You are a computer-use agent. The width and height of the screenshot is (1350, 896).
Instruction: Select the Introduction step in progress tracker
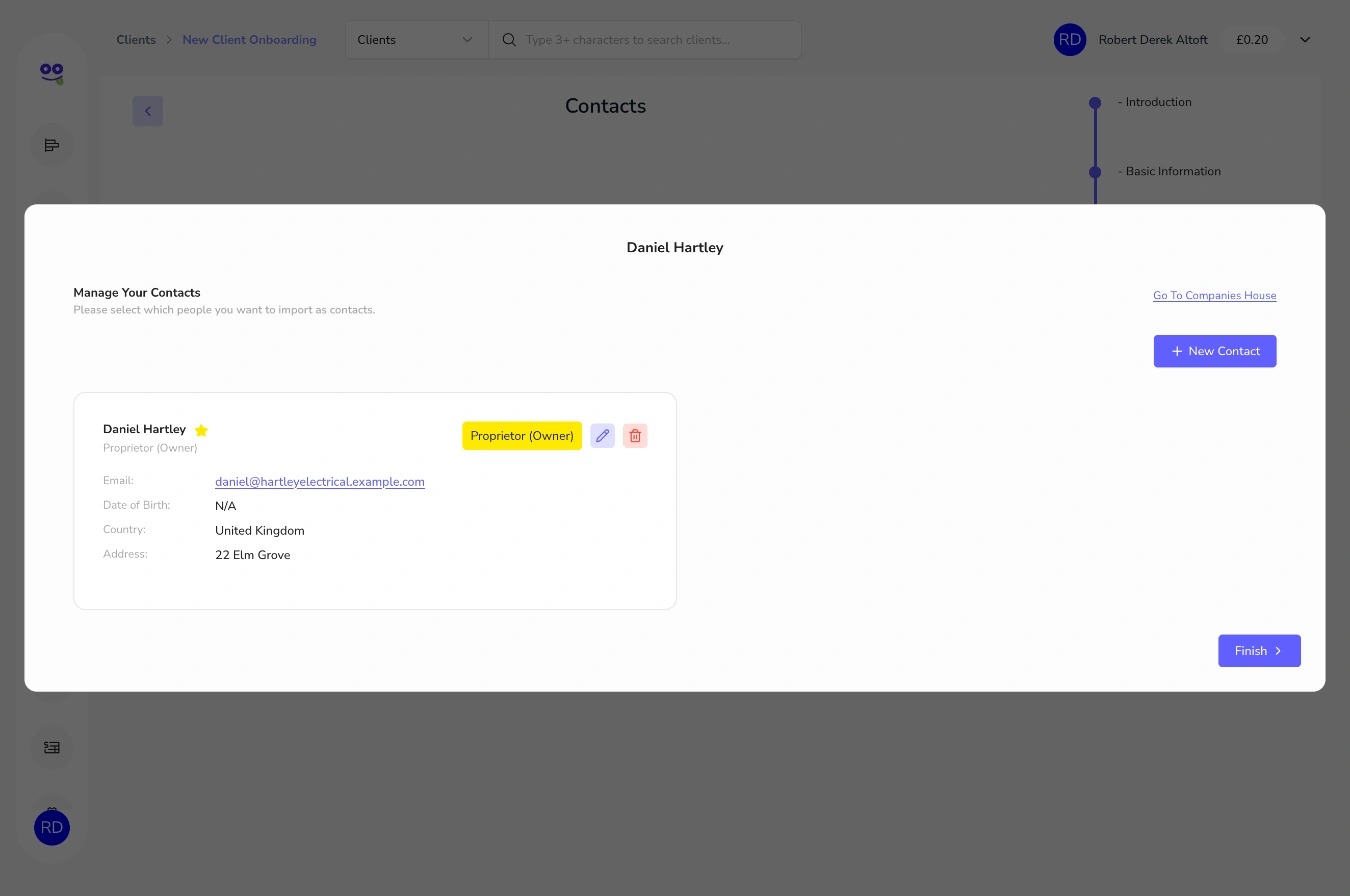[x=1154, y=102]
